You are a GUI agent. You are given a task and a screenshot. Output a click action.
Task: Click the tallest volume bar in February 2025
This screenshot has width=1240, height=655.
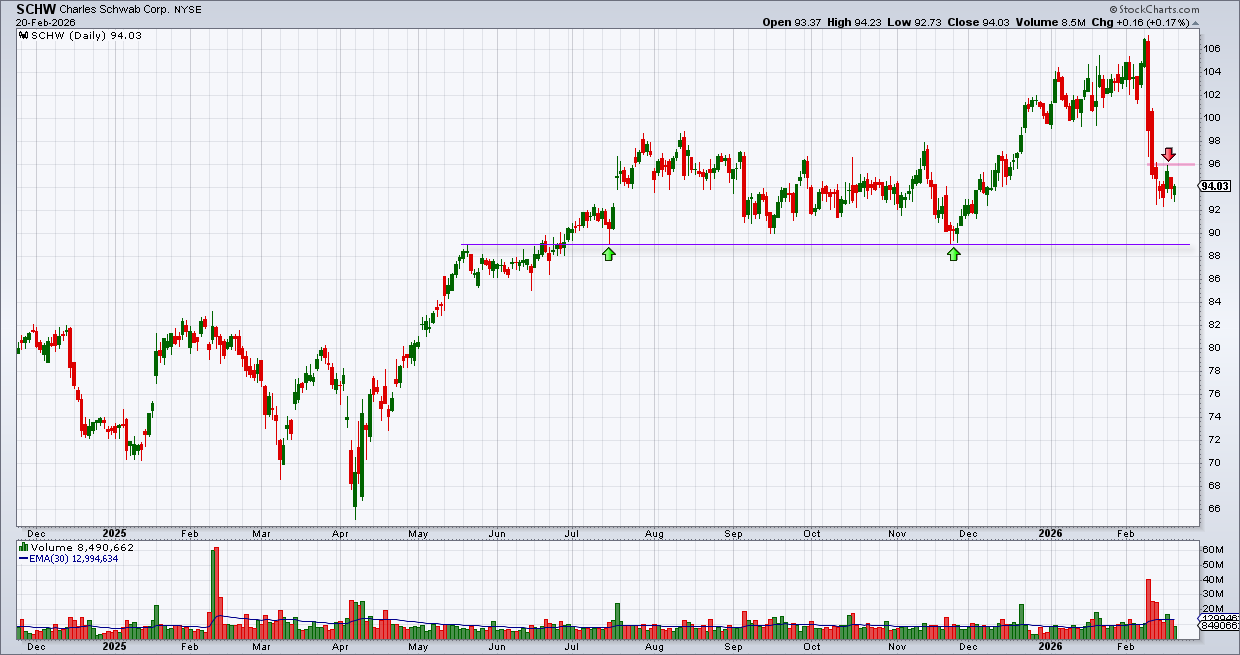tap(215, 594)
